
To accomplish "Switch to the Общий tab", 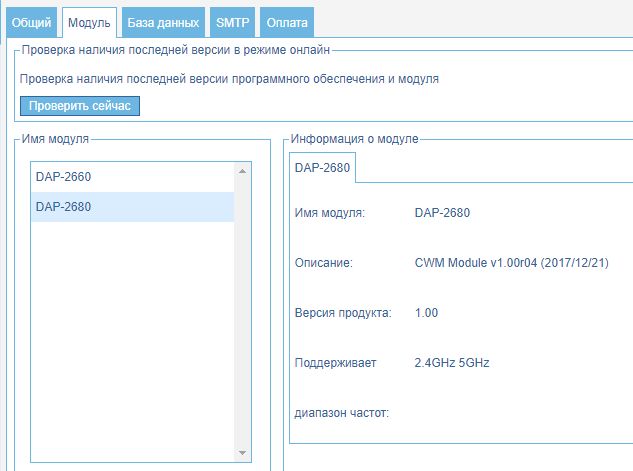I will (x=31, y=21).
